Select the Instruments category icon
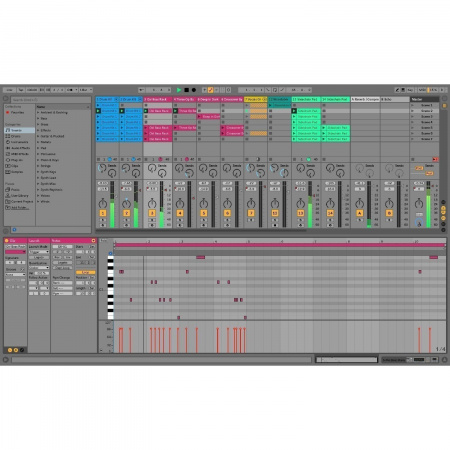Image resolution: width=450 pixels, height=450 pixels. [x=8, y=142]
